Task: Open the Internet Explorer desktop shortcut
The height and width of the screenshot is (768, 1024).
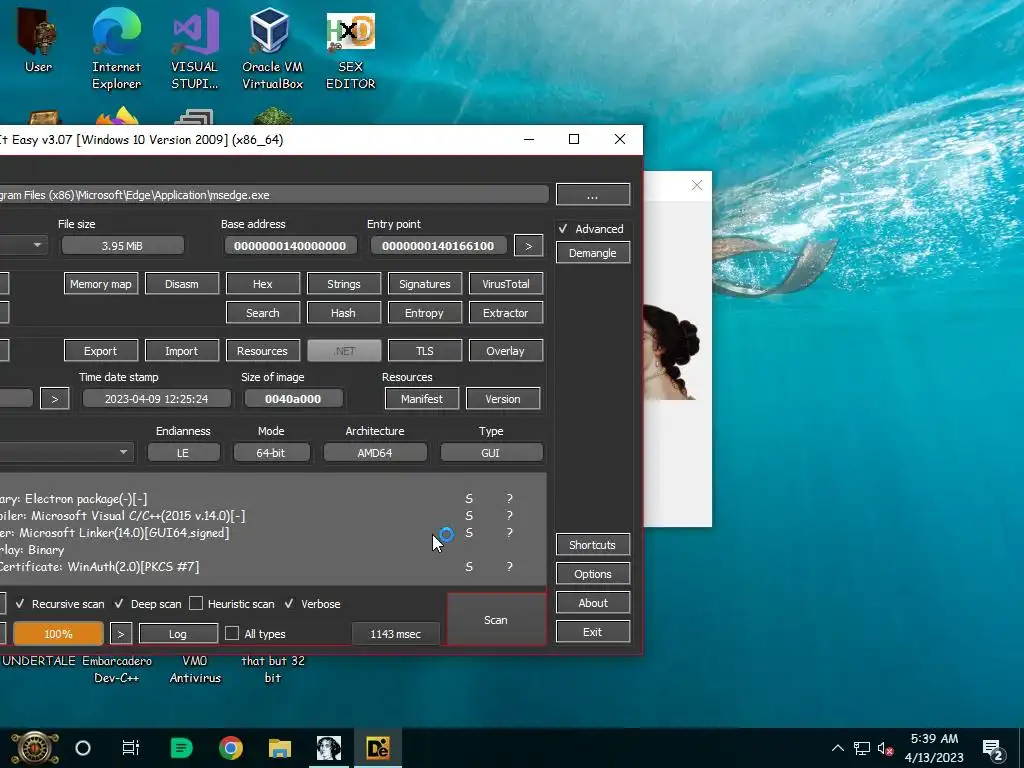Action: (x=116, y=49)
